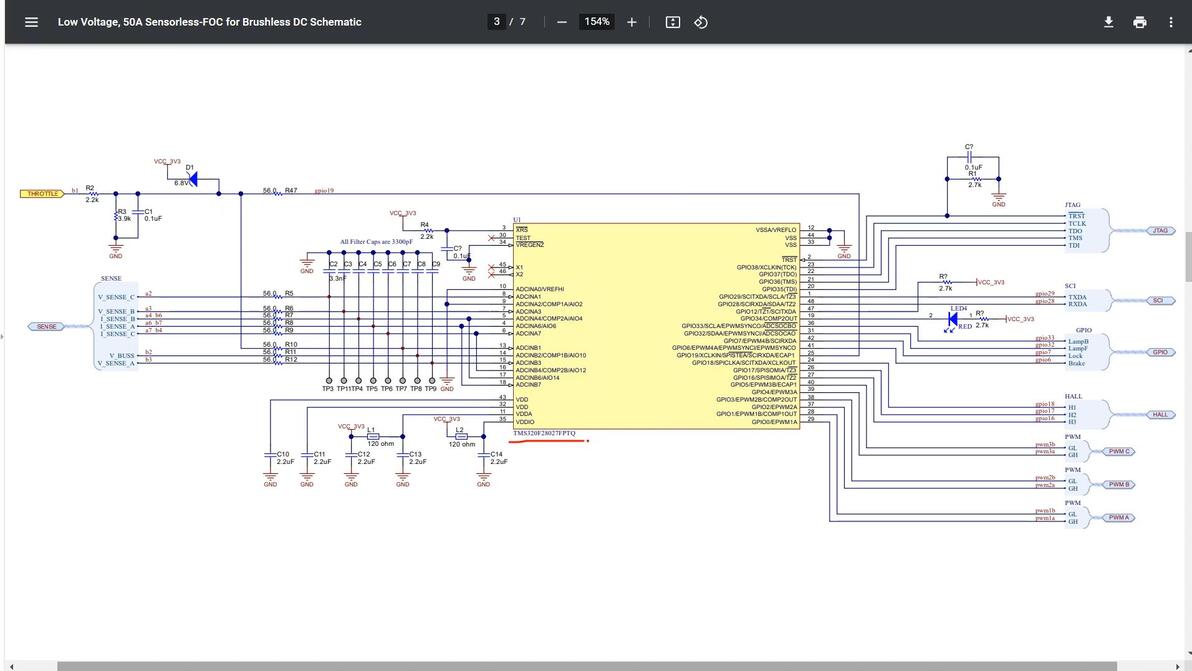Click the blue LED4 symbol
Screen dimensions: 1192x671
click(x=952, y=319)
